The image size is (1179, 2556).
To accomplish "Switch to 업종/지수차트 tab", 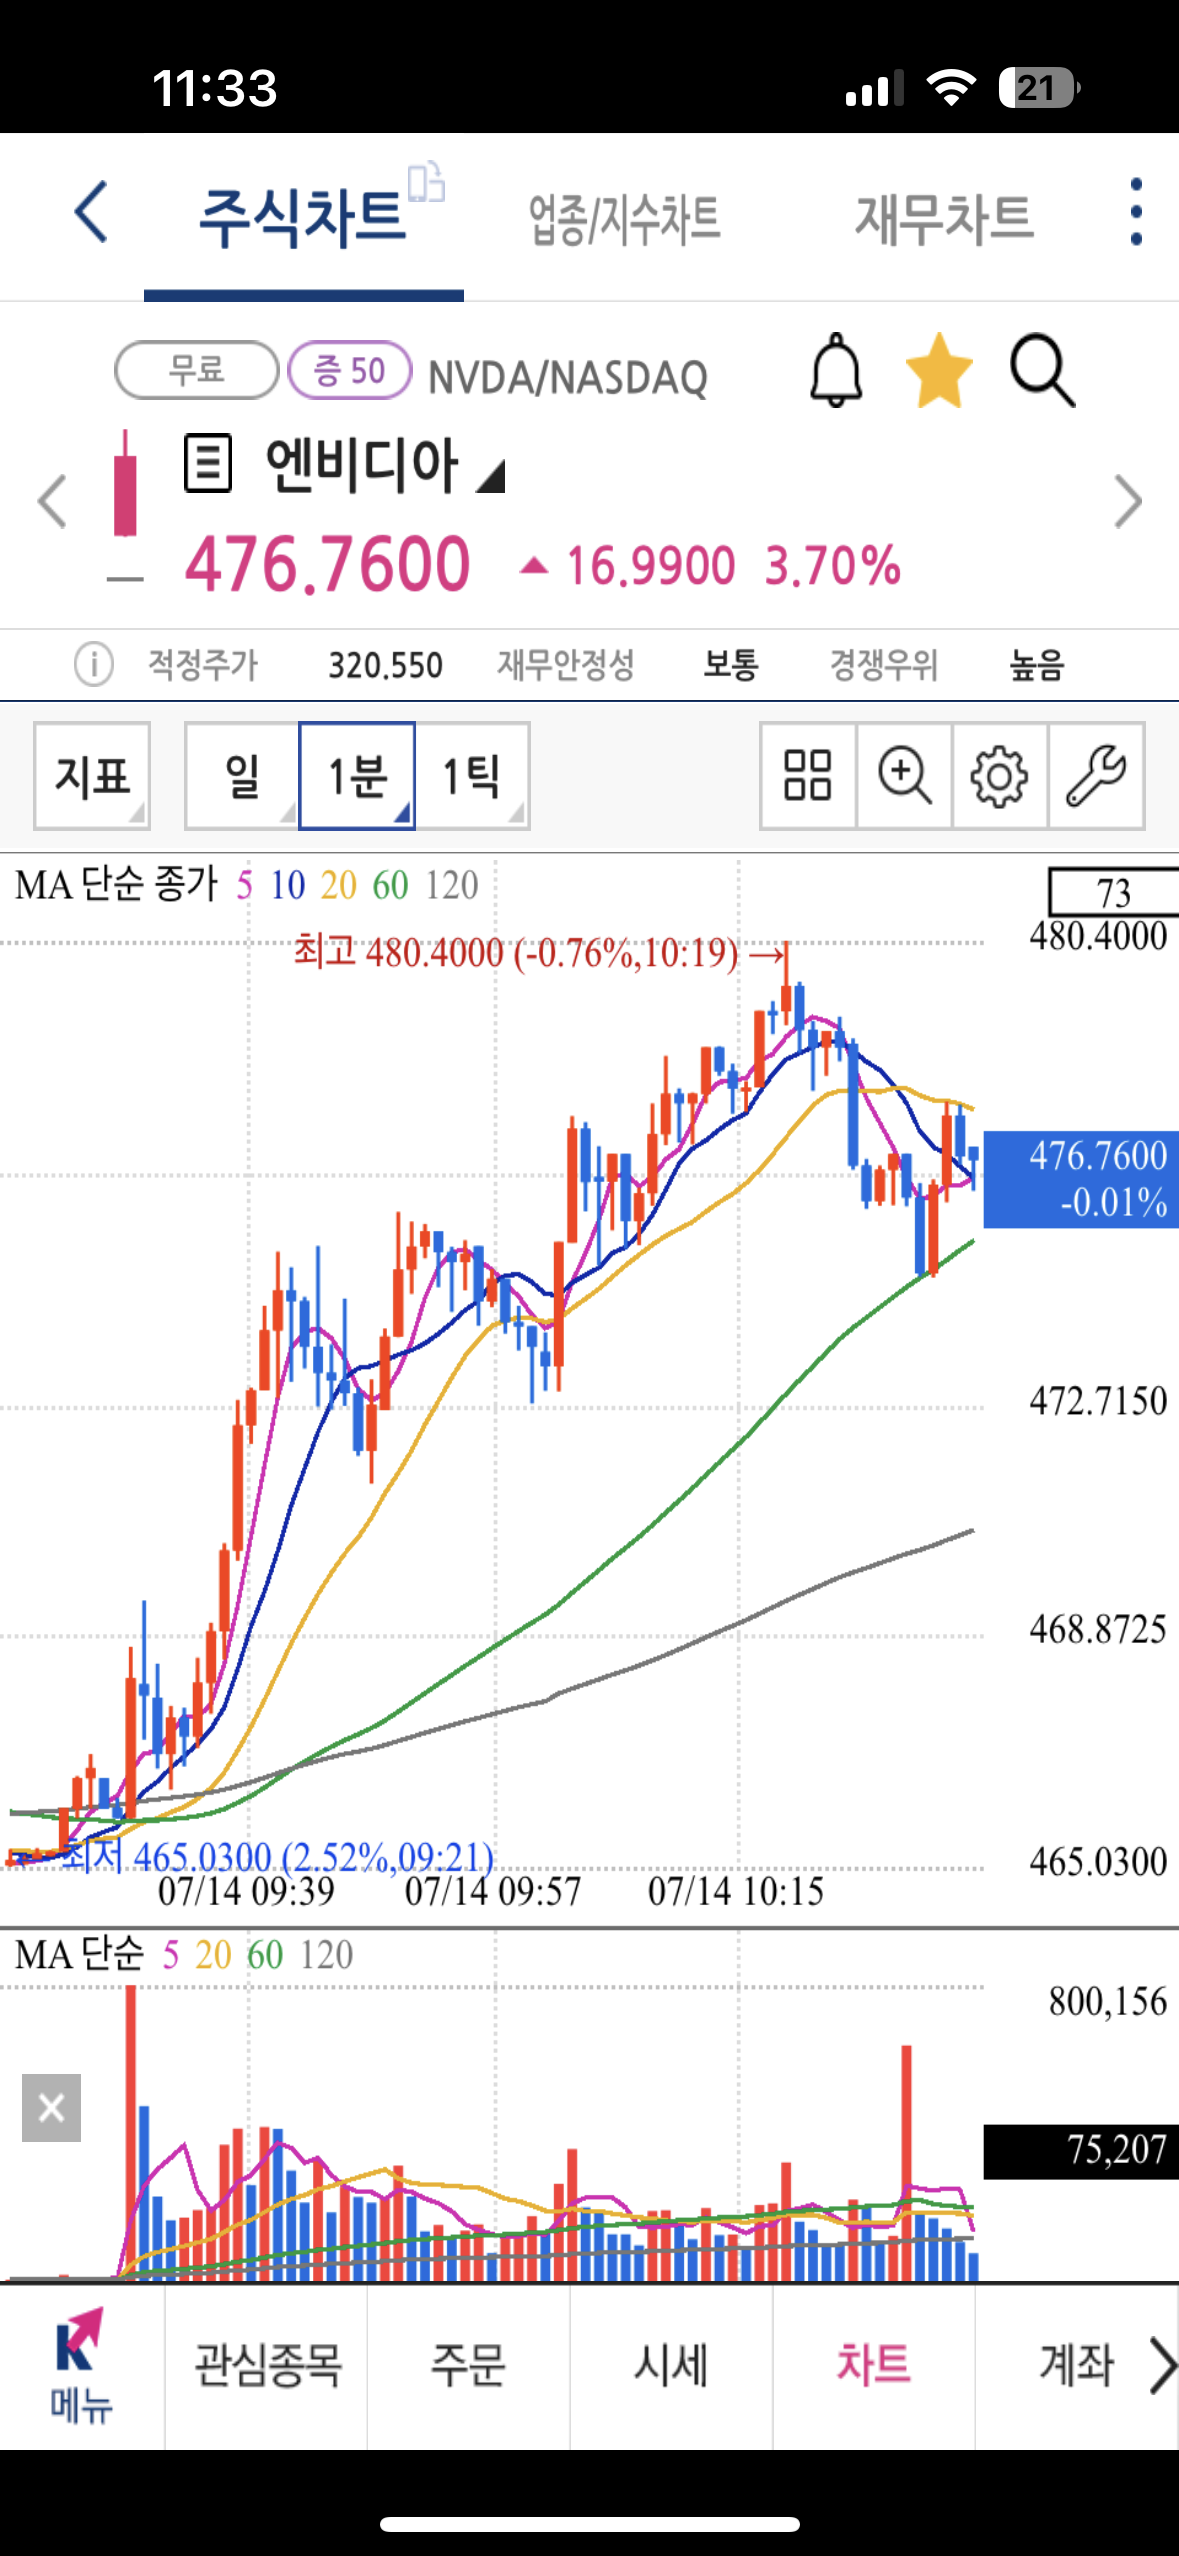I will pos(624,218).
